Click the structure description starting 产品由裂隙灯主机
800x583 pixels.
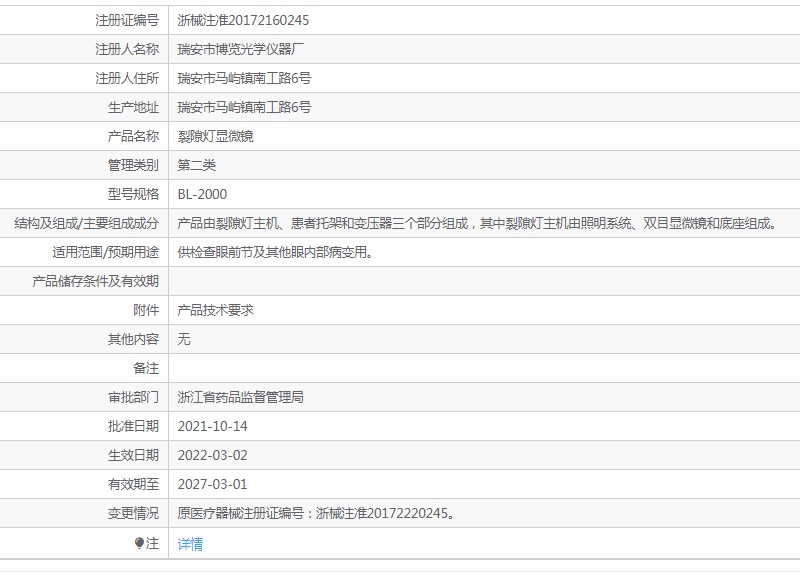477,223
